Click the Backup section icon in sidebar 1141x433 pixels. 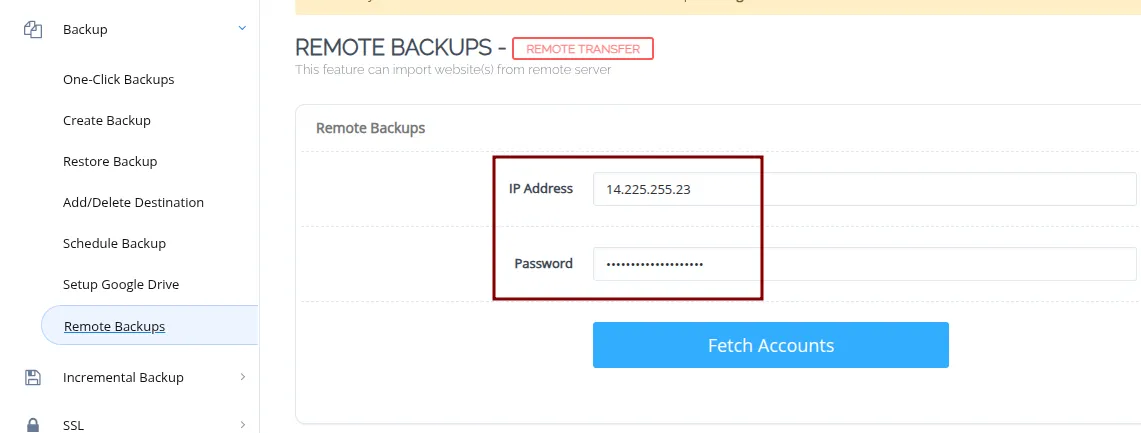(32, 30)
